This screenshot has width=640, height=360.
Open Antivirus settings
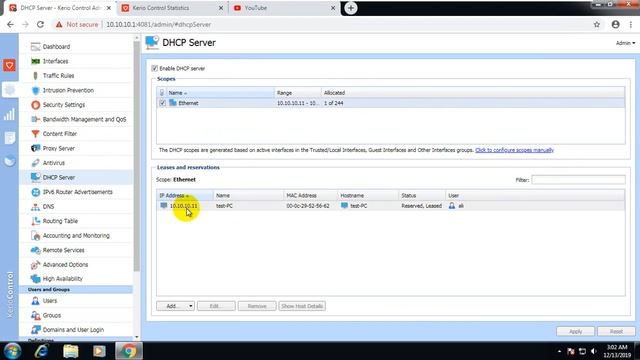point(53,163)
